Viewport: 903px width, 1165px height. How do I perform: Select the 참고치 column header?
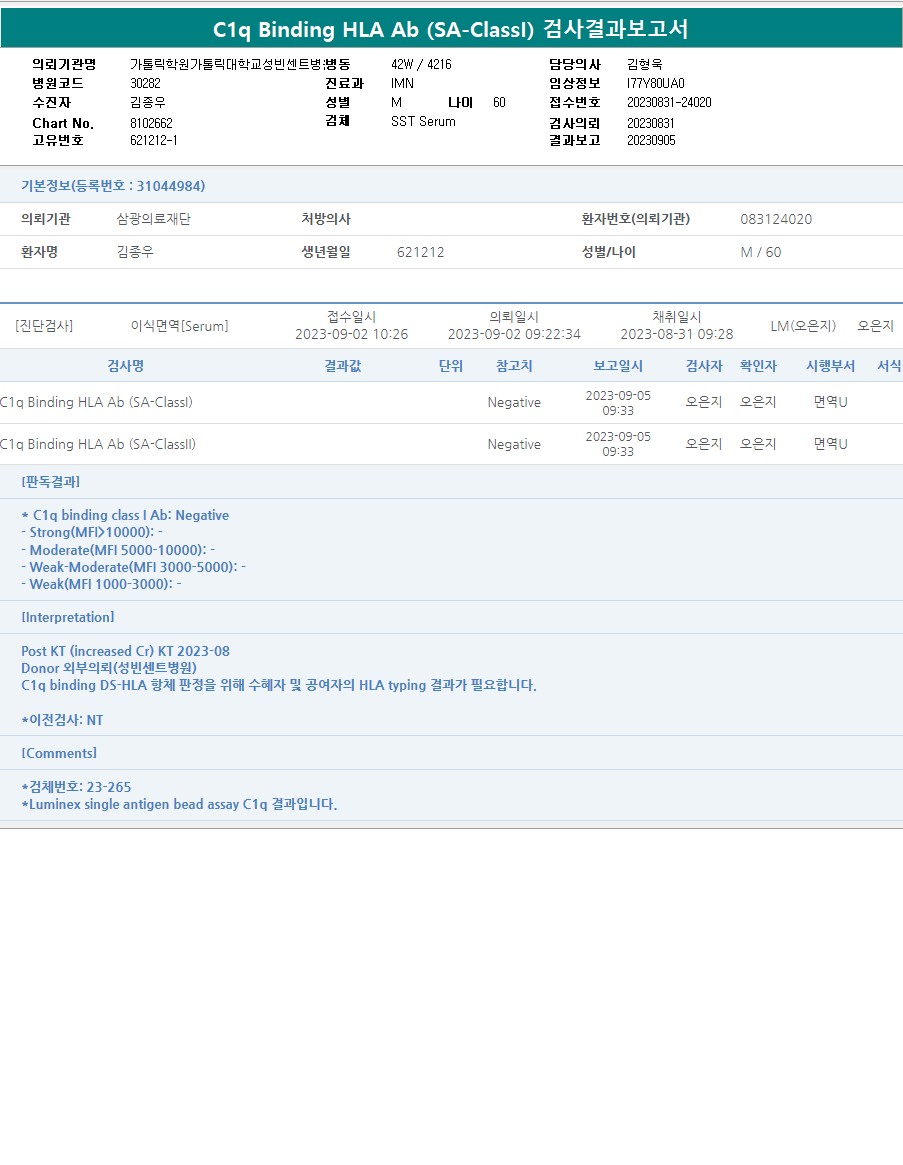[514, 366]
